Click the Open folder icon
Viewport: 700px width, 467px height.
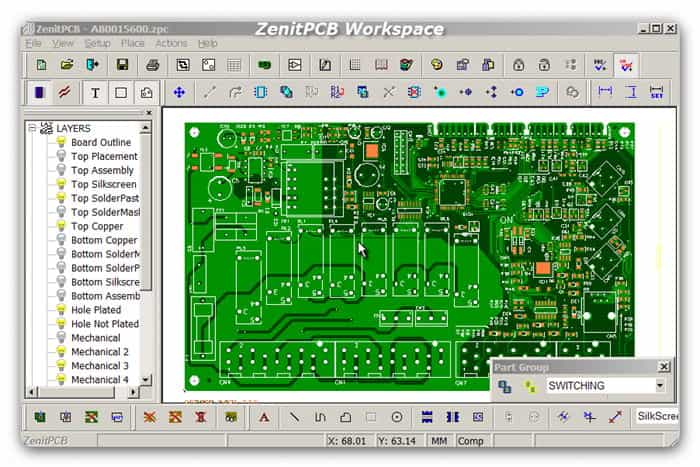(67, 65)
